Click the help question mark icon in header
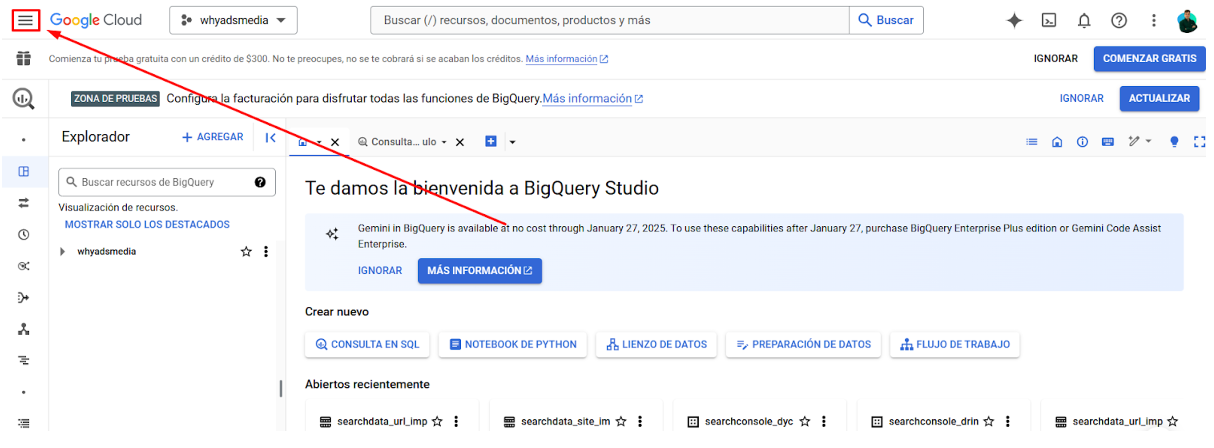Image resolution: width=1214 pixels, height=448 pixels. pos(1119,20)
